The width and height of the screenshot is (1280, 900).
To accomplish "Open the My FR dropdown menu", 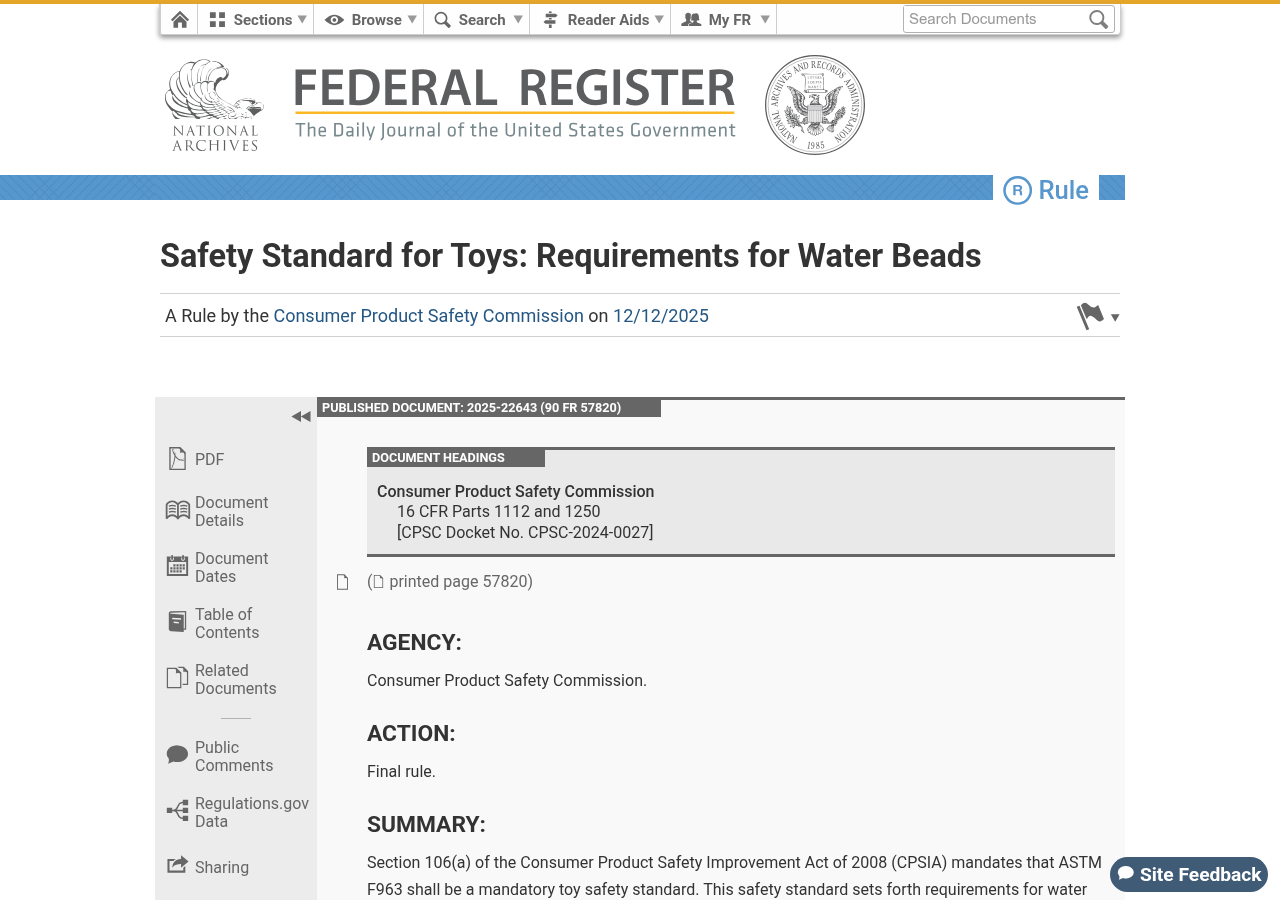I will point(724,20).
